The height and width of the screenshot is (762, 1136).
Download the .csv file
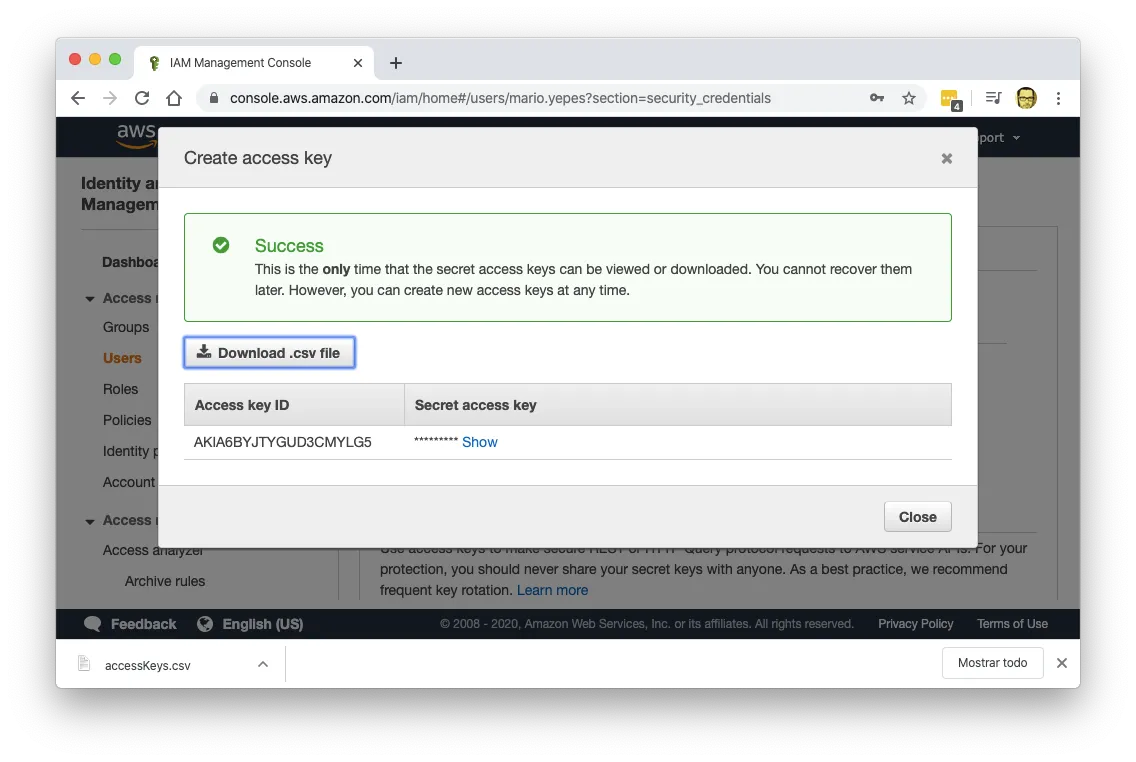point(270,353)
